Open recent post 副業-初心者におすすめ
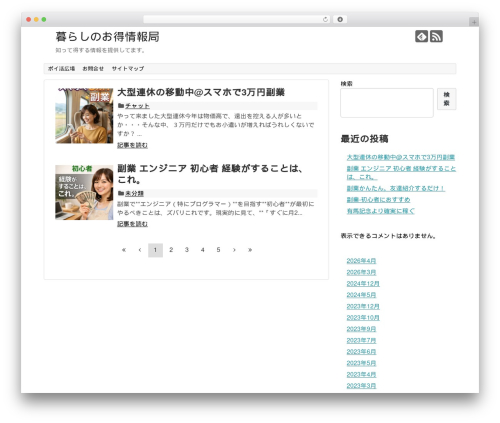Image resolution: width=500 pixels, height=423 pixels. click(378, 200)
